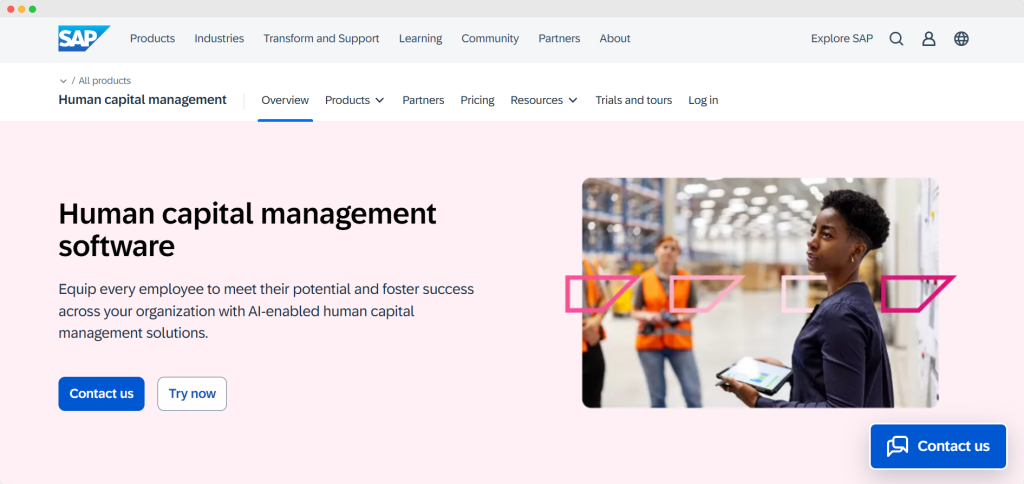Follow the All products breadcrumb link
The height and width of the screenshot is (484, 1024).
click(105, 81)
